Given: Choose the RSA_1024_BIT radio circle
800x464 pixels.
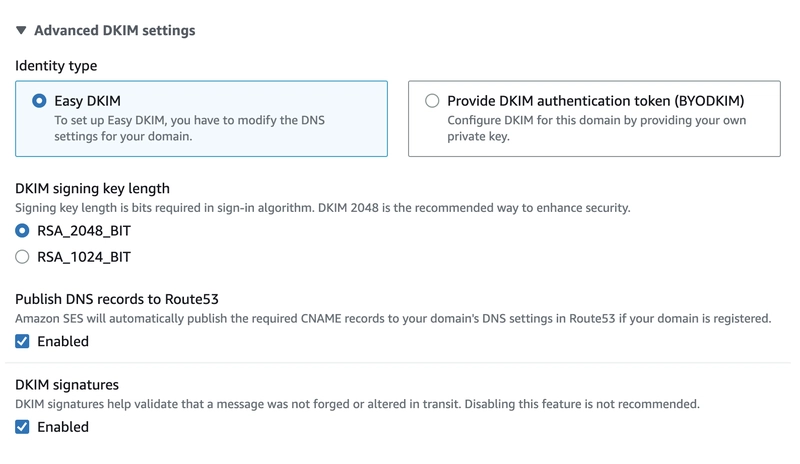Looking at the screenshot, I should pos(22,257).
